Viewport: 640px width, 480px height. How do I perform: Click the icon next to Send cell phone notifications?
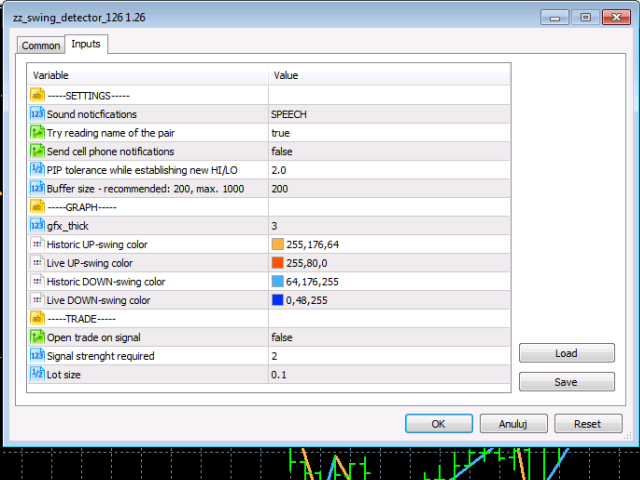[x=37, y=151]
